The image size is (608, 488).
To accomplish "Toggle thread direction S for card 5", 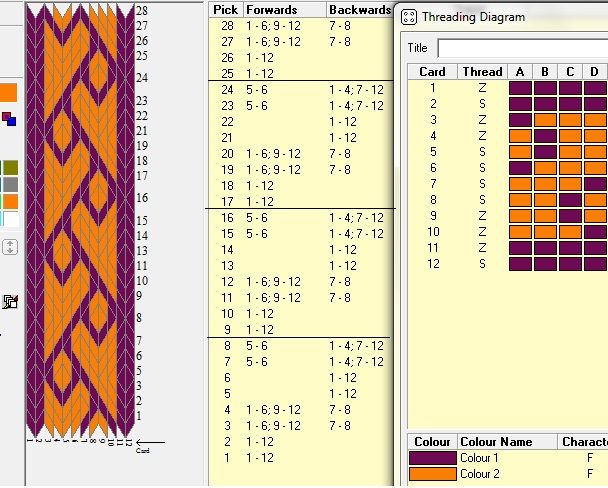I will 482,152.
